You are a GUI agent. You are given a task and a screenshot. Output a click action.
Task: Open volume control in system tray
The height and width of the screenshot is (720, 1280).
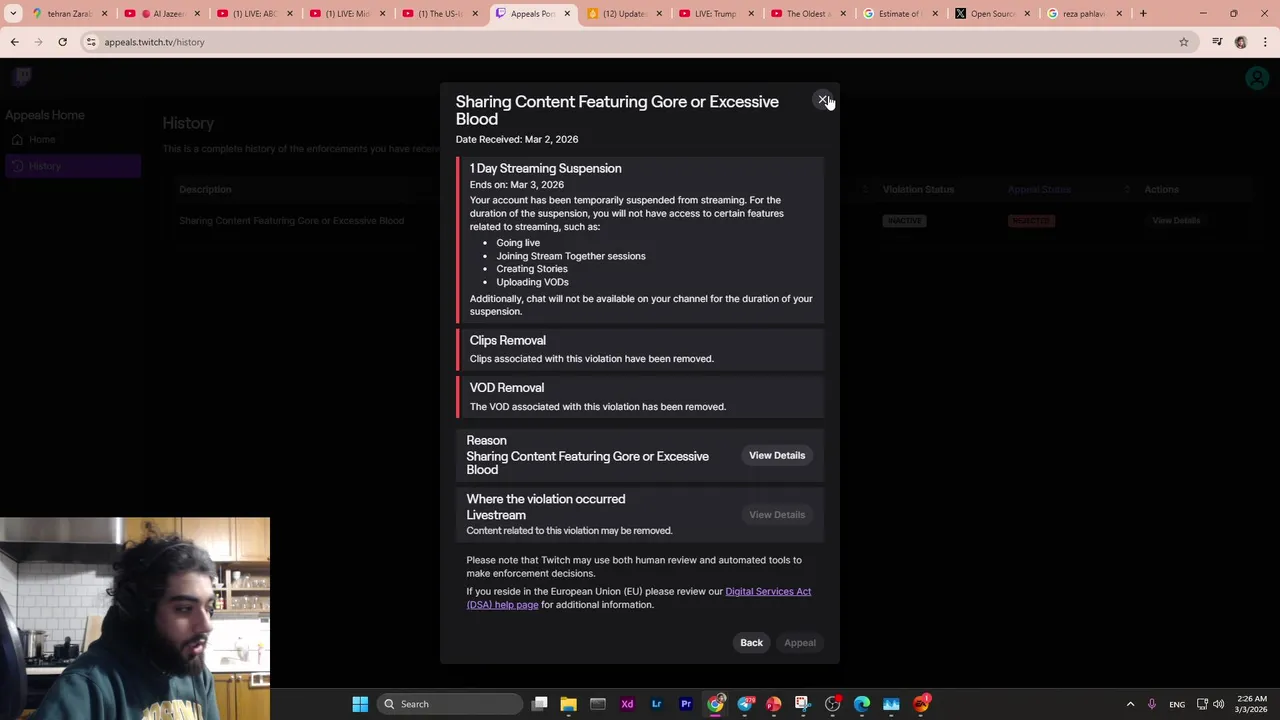coord(1218,704)
